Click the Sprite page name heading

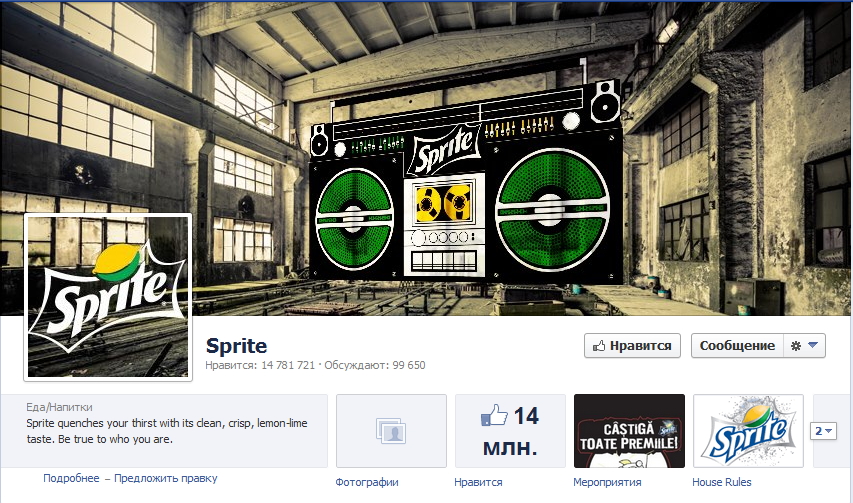(236, 346)
